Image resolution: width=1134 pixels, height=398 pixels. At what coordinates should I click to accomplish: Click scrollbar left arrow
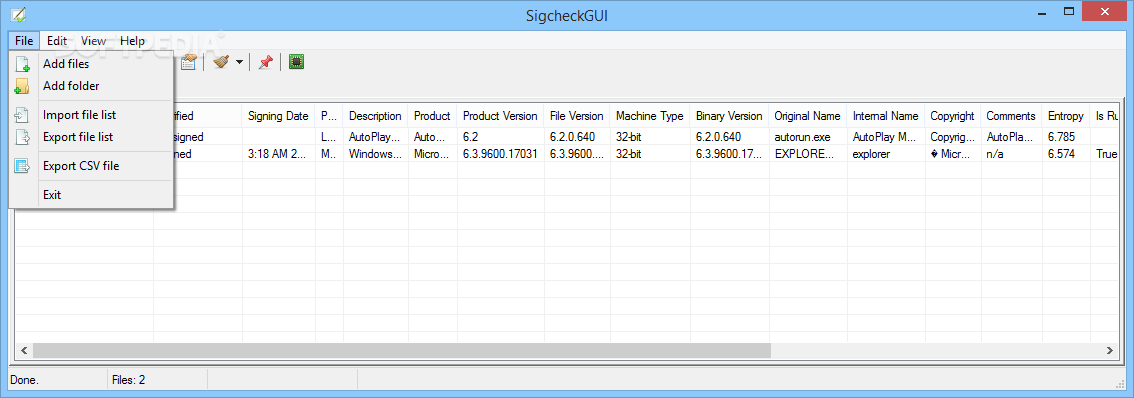[x=24, y=350]
